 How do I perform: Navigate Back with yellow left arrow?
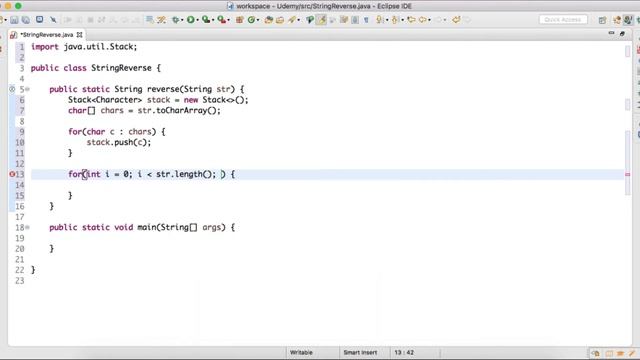[422, 20]
